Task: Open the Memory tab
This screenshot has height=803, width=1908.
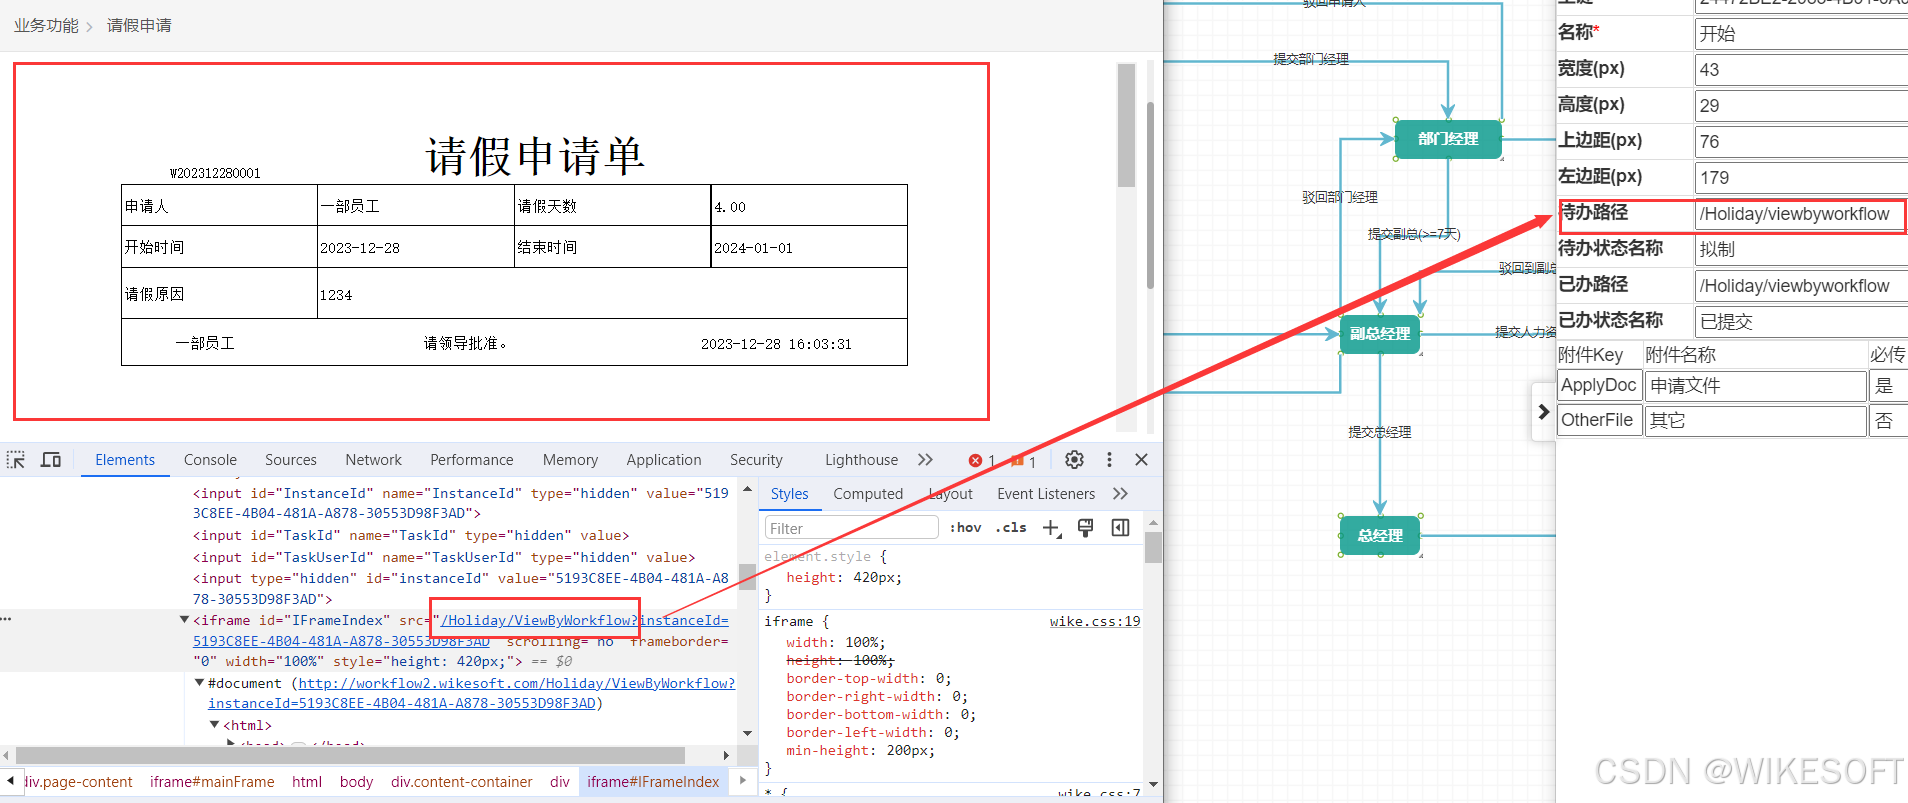Action: click(x=570, y=460)
